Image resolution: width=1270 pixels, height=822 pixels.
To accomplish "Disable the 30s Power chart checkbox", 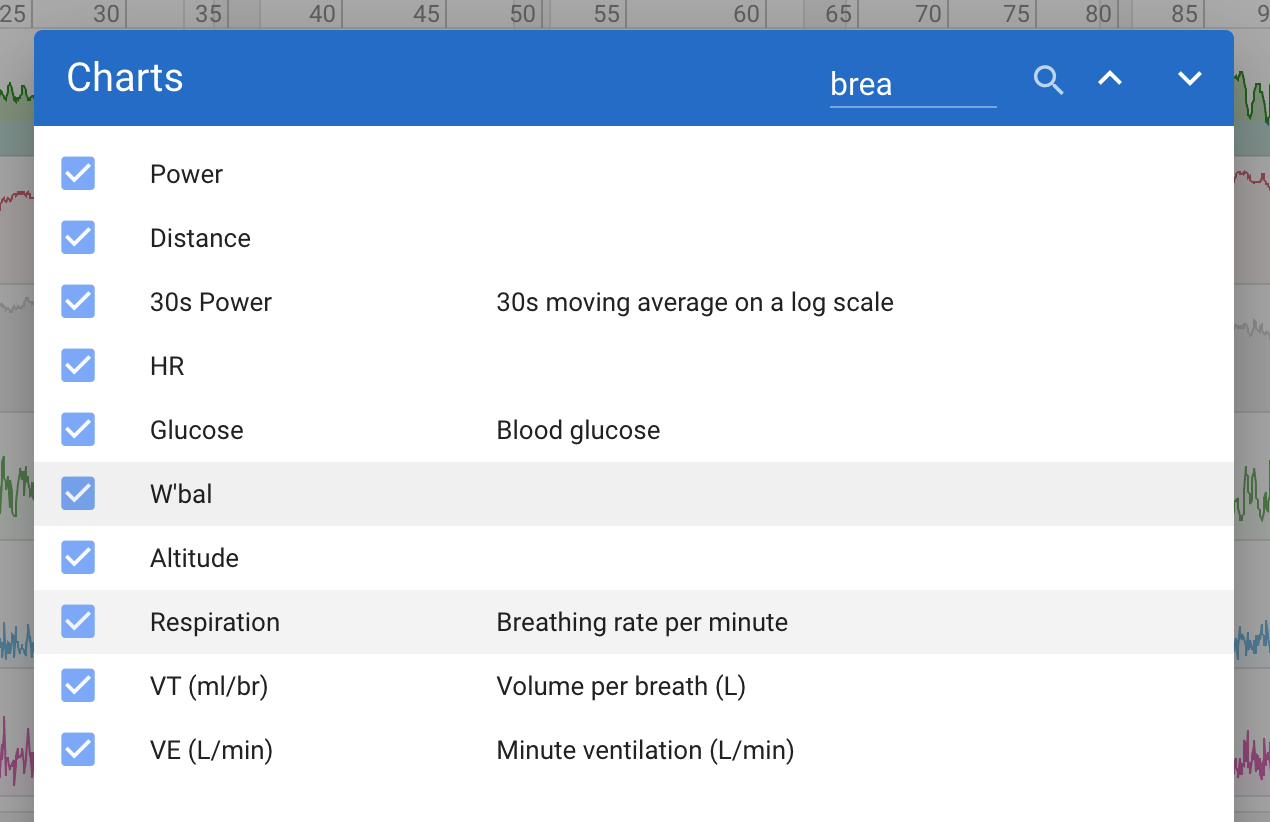I will [x=78, y=301].
